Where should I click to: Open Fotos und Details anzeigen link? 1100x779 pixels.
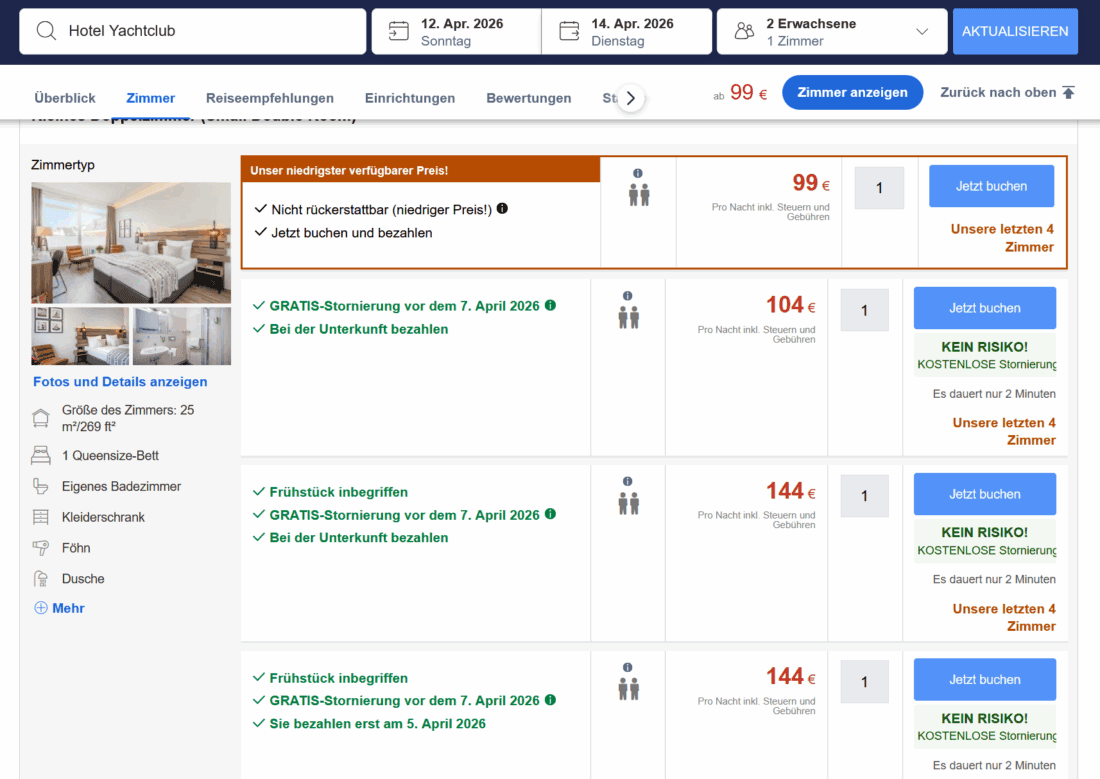(120, 382)
